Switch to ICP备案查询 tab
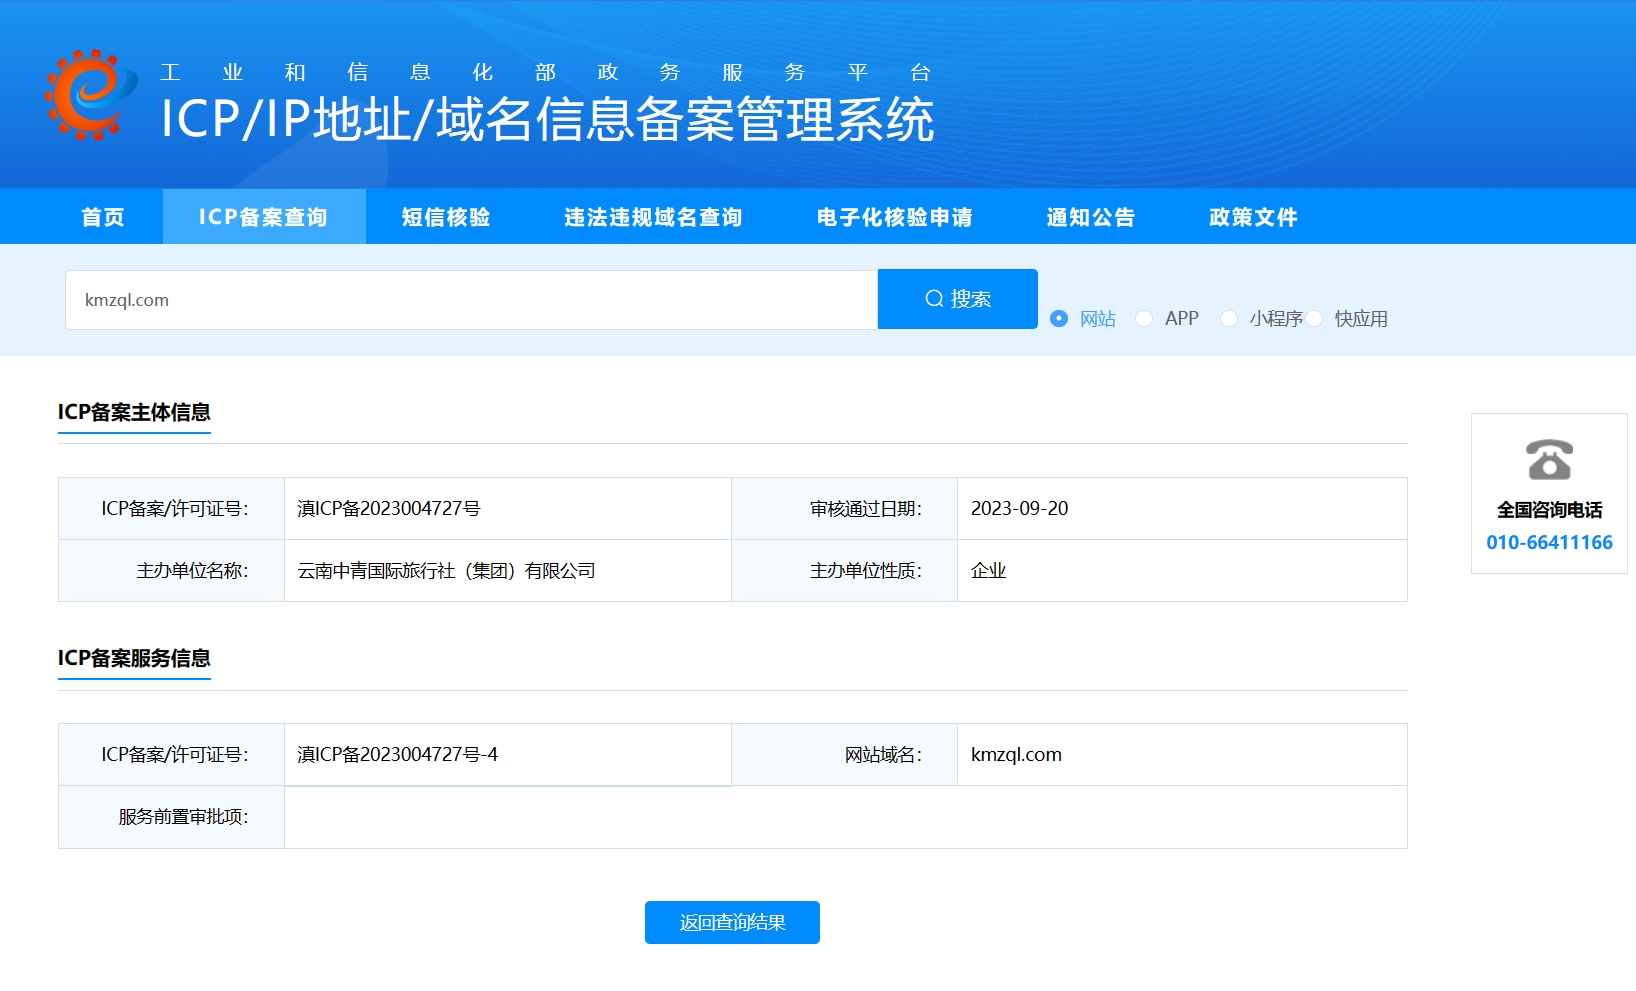The height and width of the screenshot is (991, 1636). coord(264,217)
